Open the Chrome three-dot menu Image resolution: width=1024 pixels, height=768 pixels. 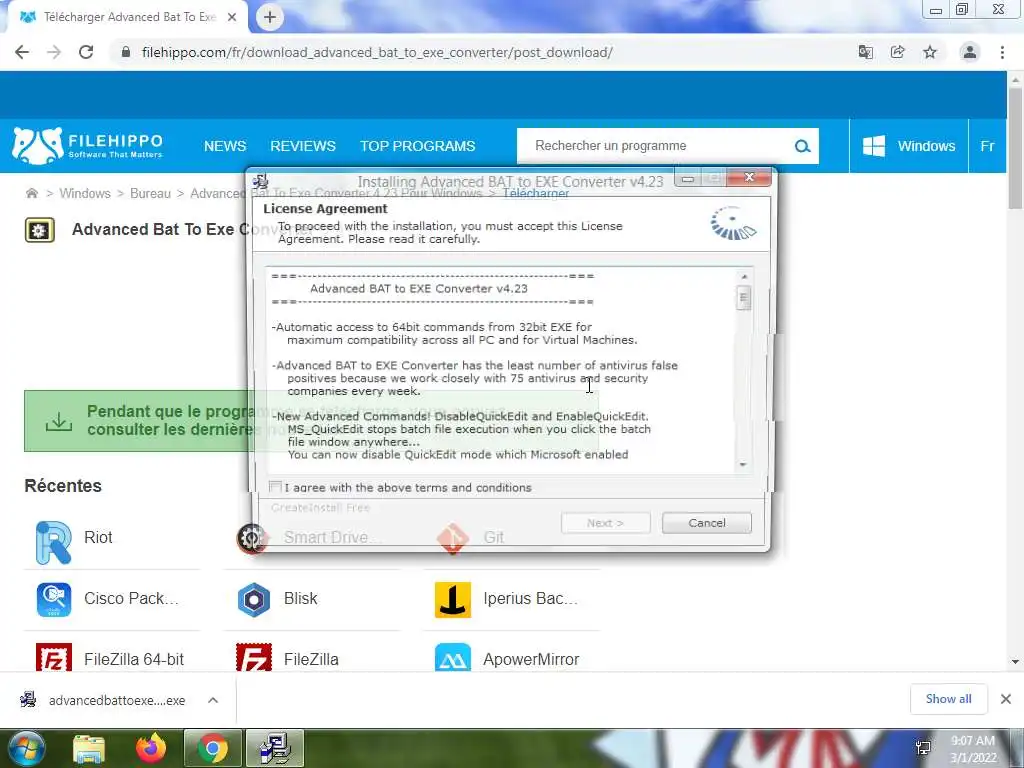[1002, 52]
